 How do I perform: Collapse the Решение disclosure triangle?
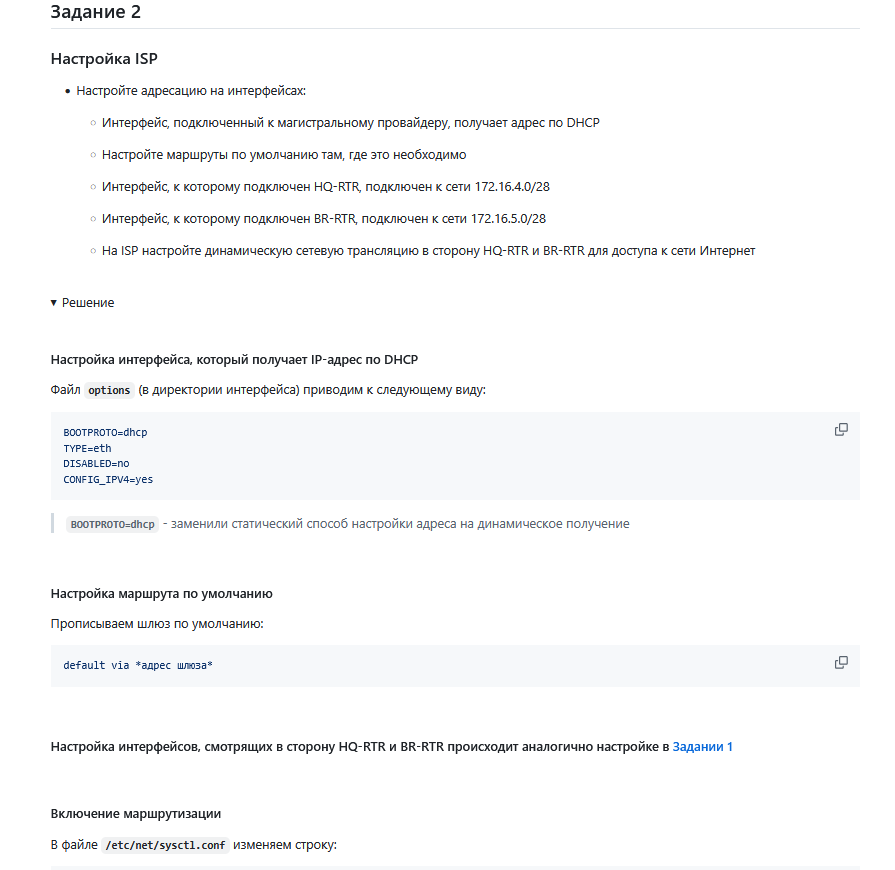click(54, 303)
